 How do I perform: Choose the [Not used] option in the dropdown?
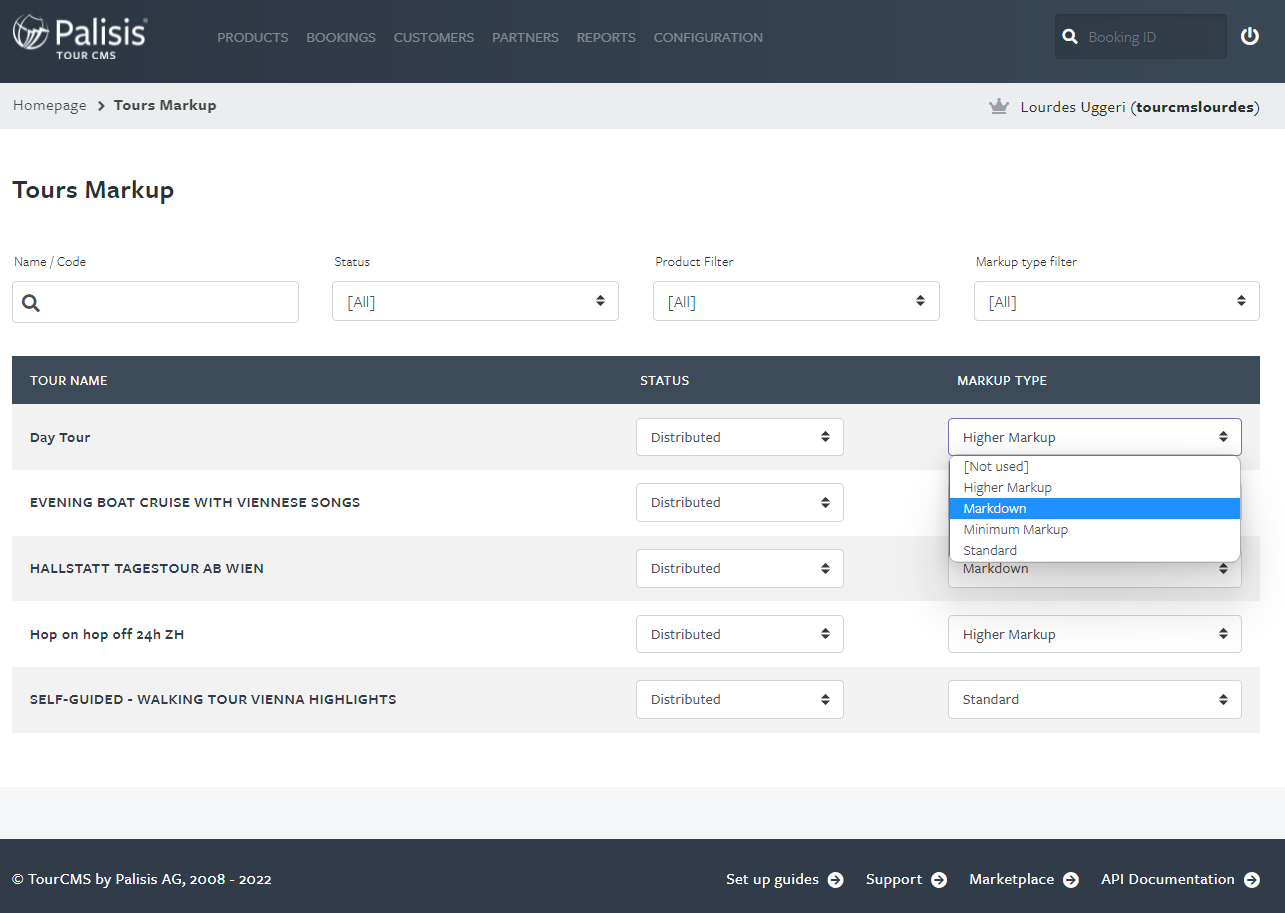[996, 466]
